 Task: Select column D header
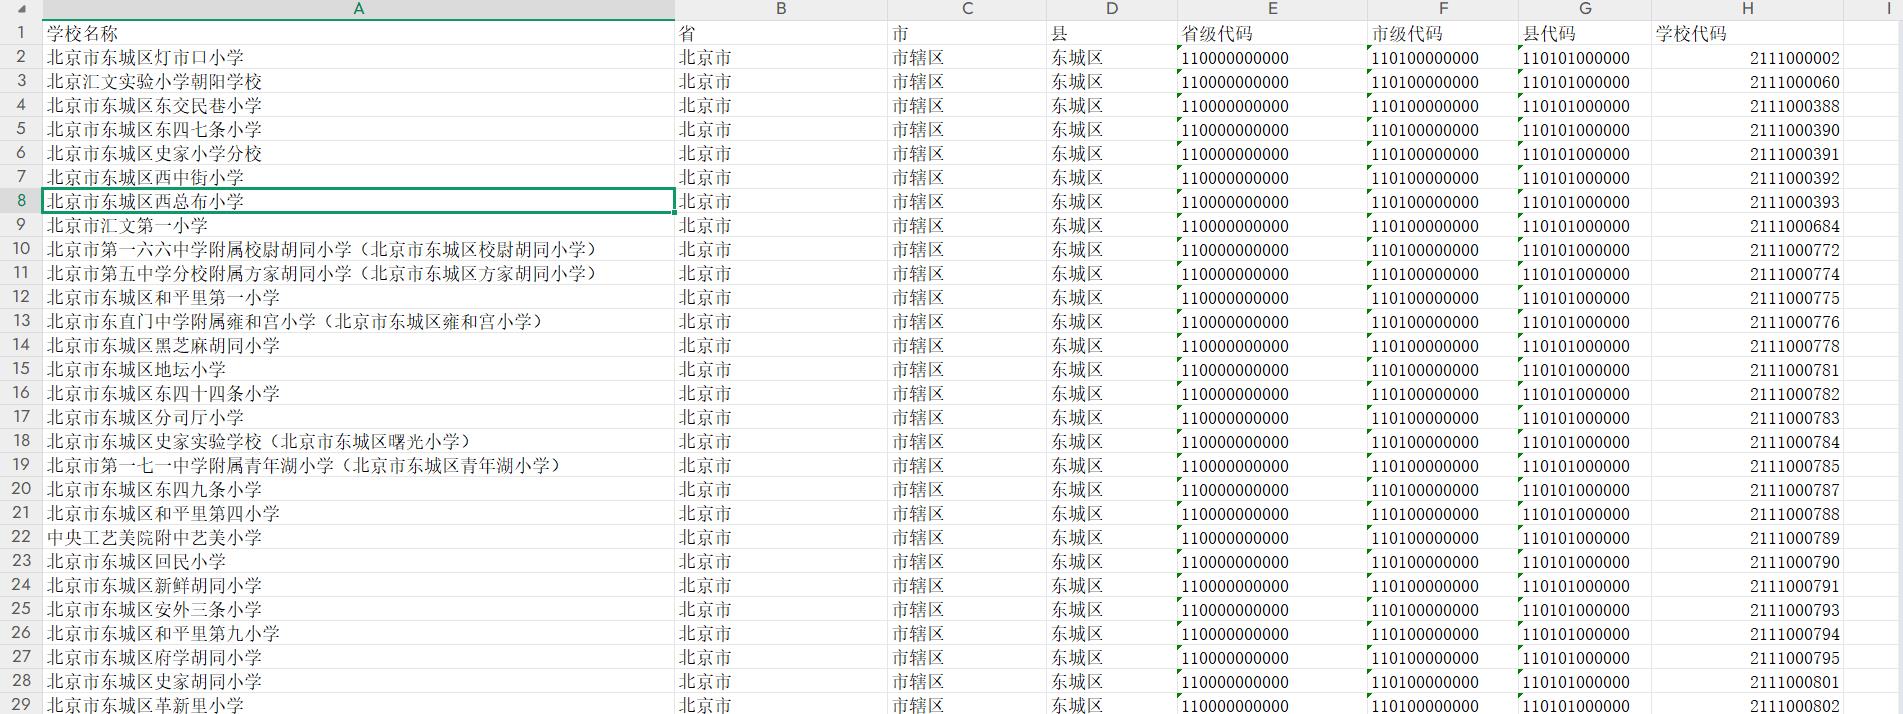click(1111, 9)
